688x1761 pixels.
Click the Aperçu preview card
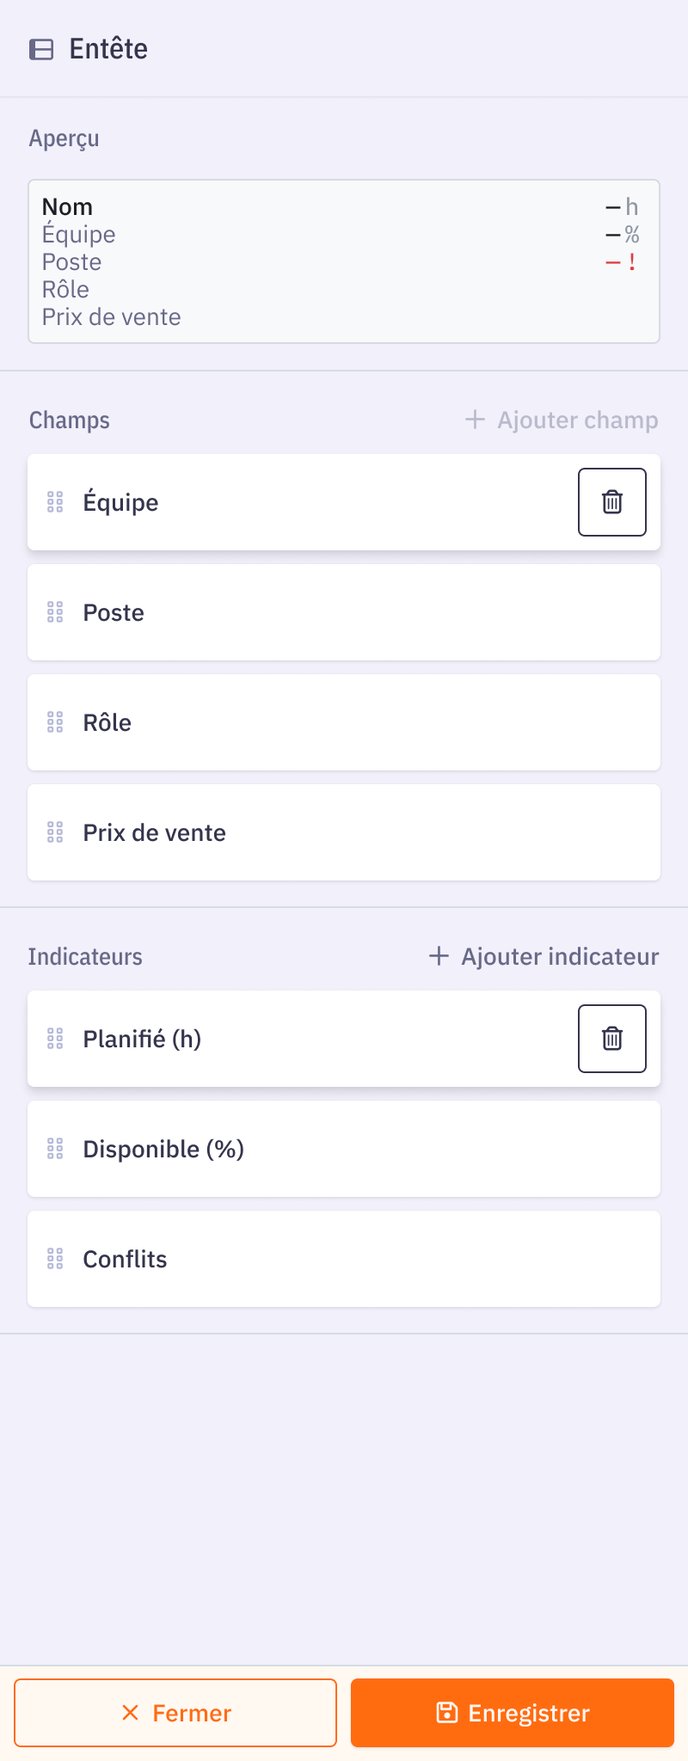pos(344,261)
